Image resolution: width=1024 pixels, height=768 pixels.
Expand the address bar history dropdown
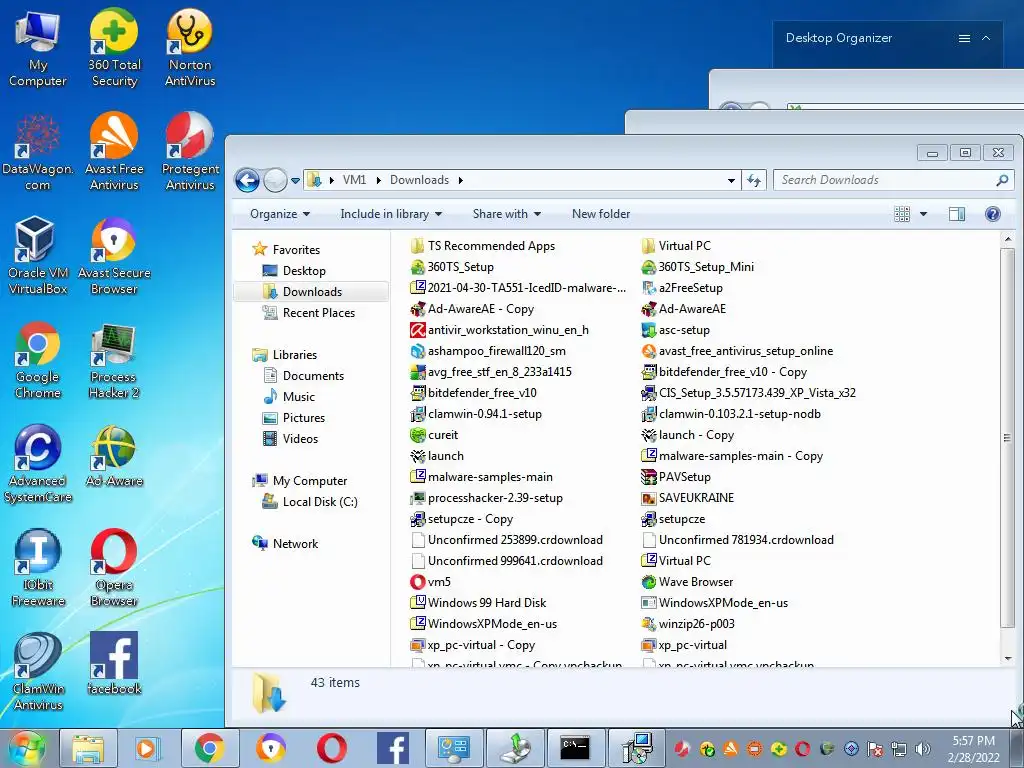pyautogui.click(x=731, y=180)
